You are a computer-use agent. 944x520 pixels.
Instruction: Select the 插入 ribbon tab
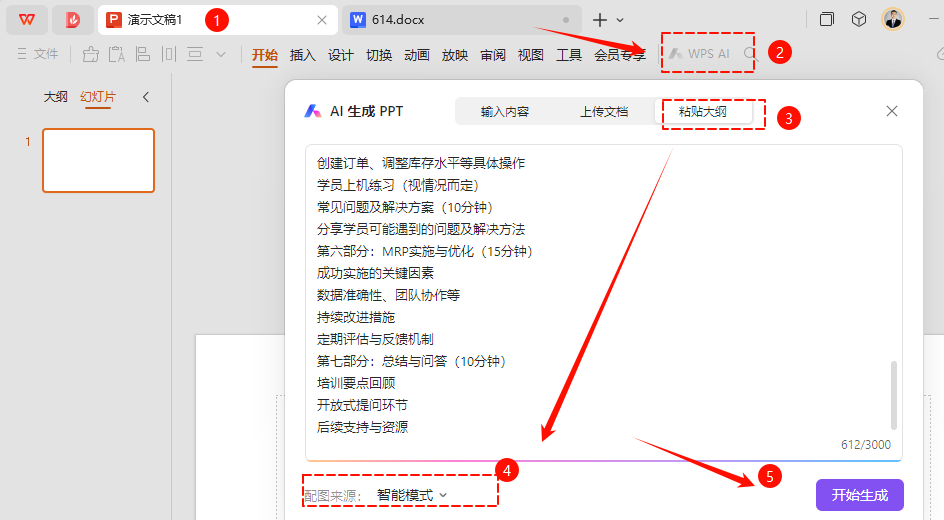click(302, 55)
